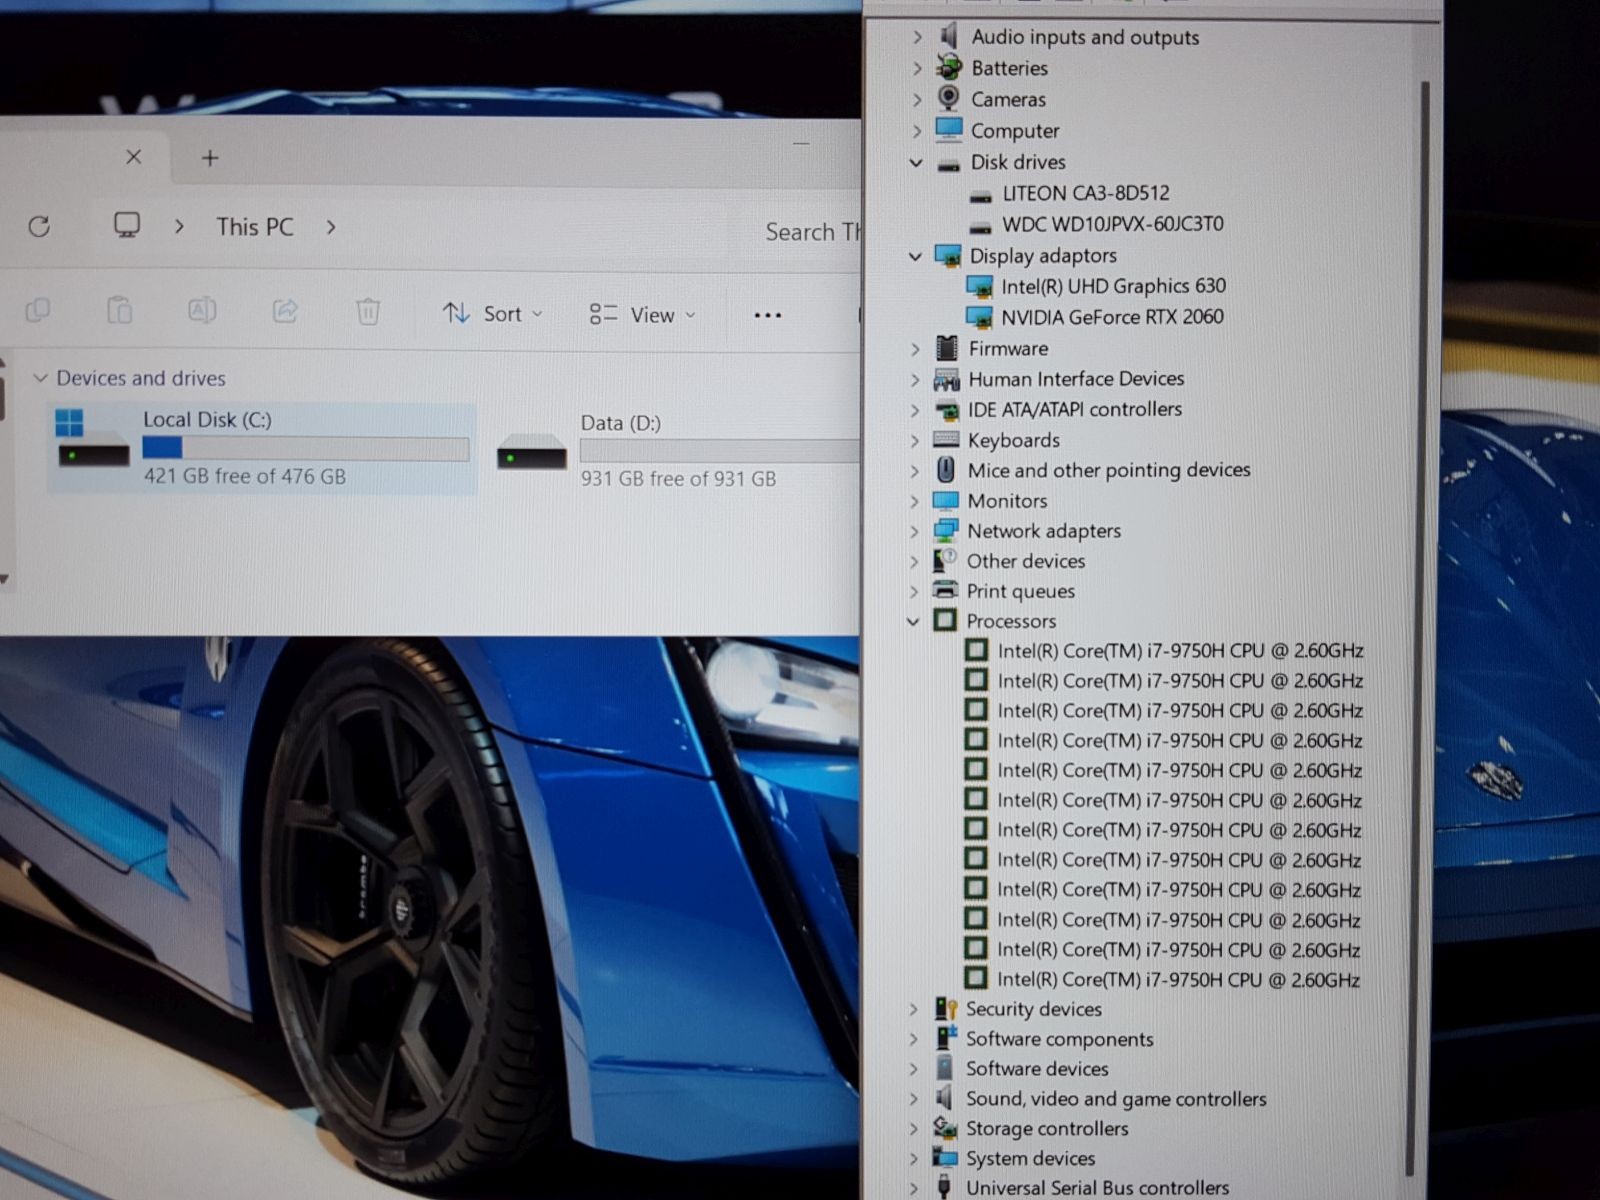Select the Local Disk (C:) drive icon
Screen dimensions: 1600x1200
coord(93,438)
